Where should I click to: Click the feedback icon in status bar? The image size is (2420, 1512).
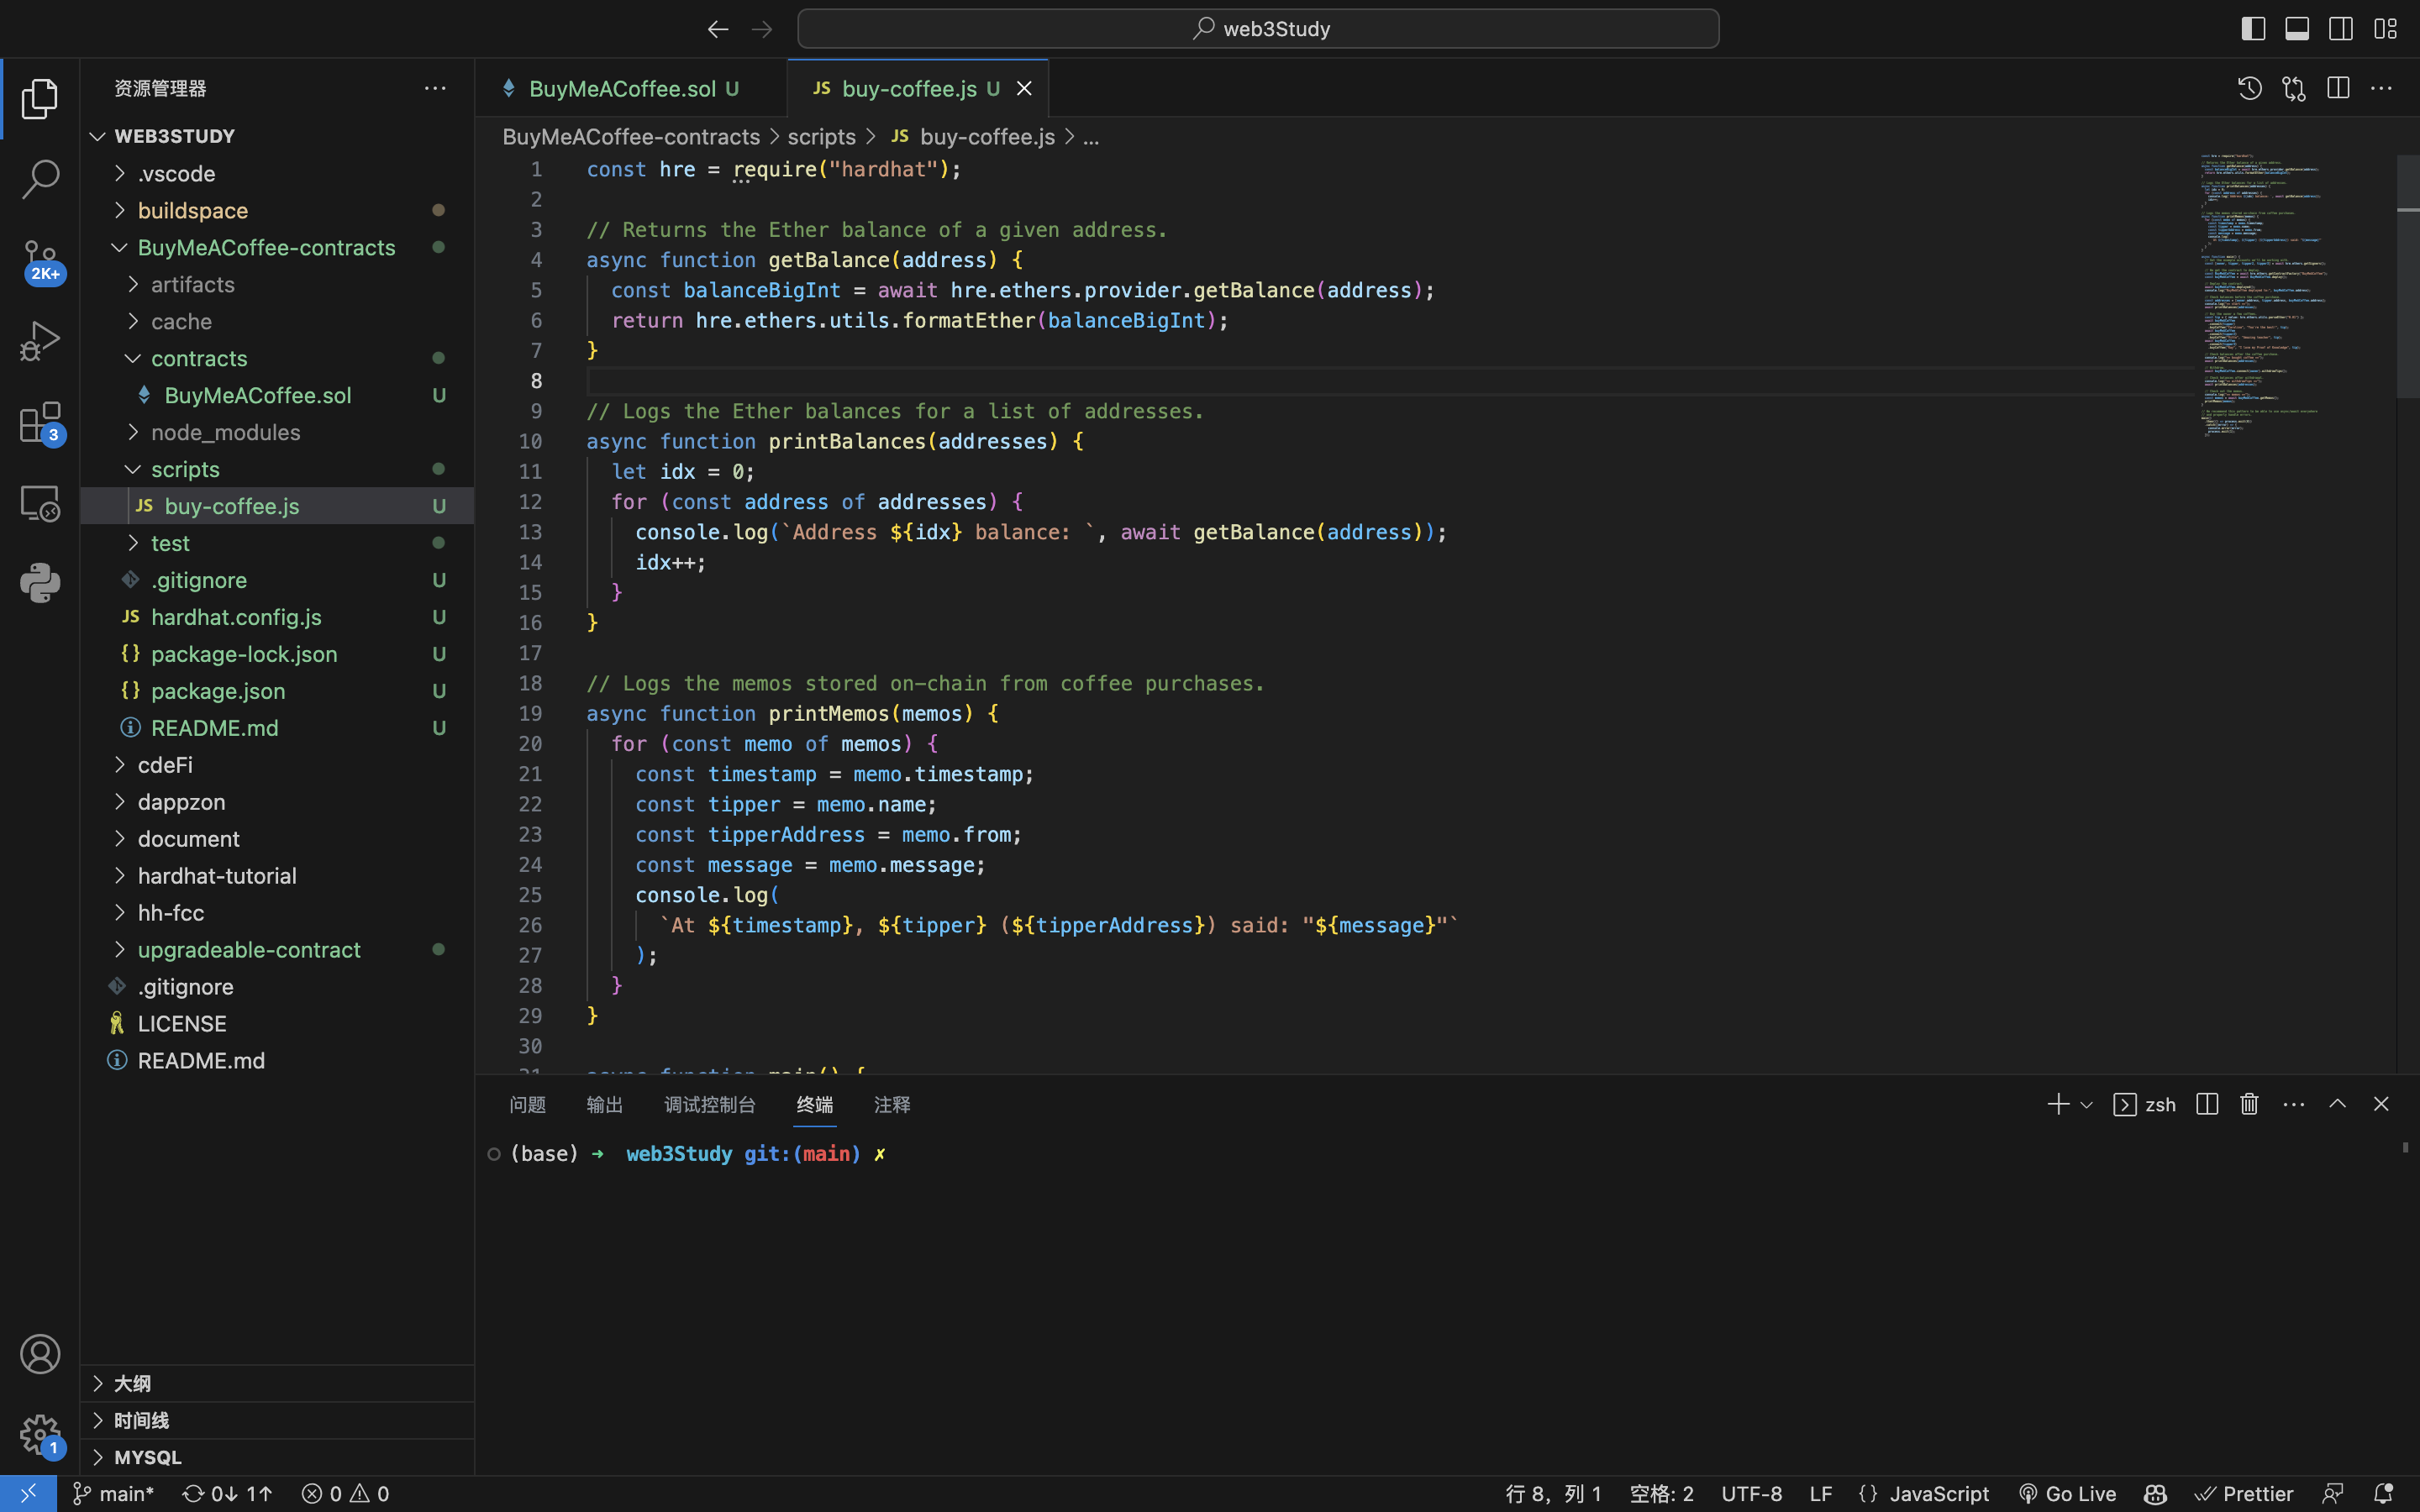2333,1494
